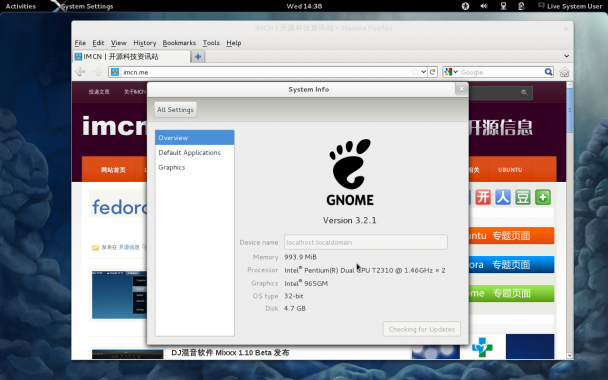Open Firefox File menu
The width and height of the screenshot is (608, 380).
tap(80, 43)
